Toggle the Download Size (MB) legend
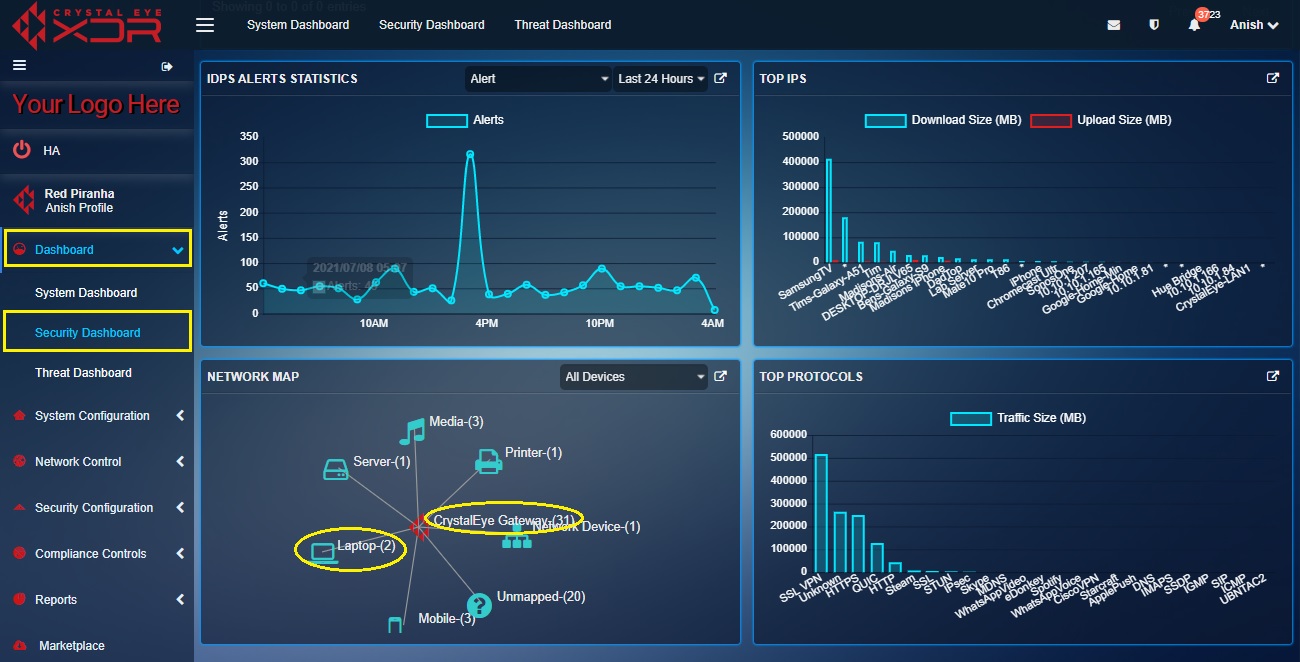 (943, 120)
